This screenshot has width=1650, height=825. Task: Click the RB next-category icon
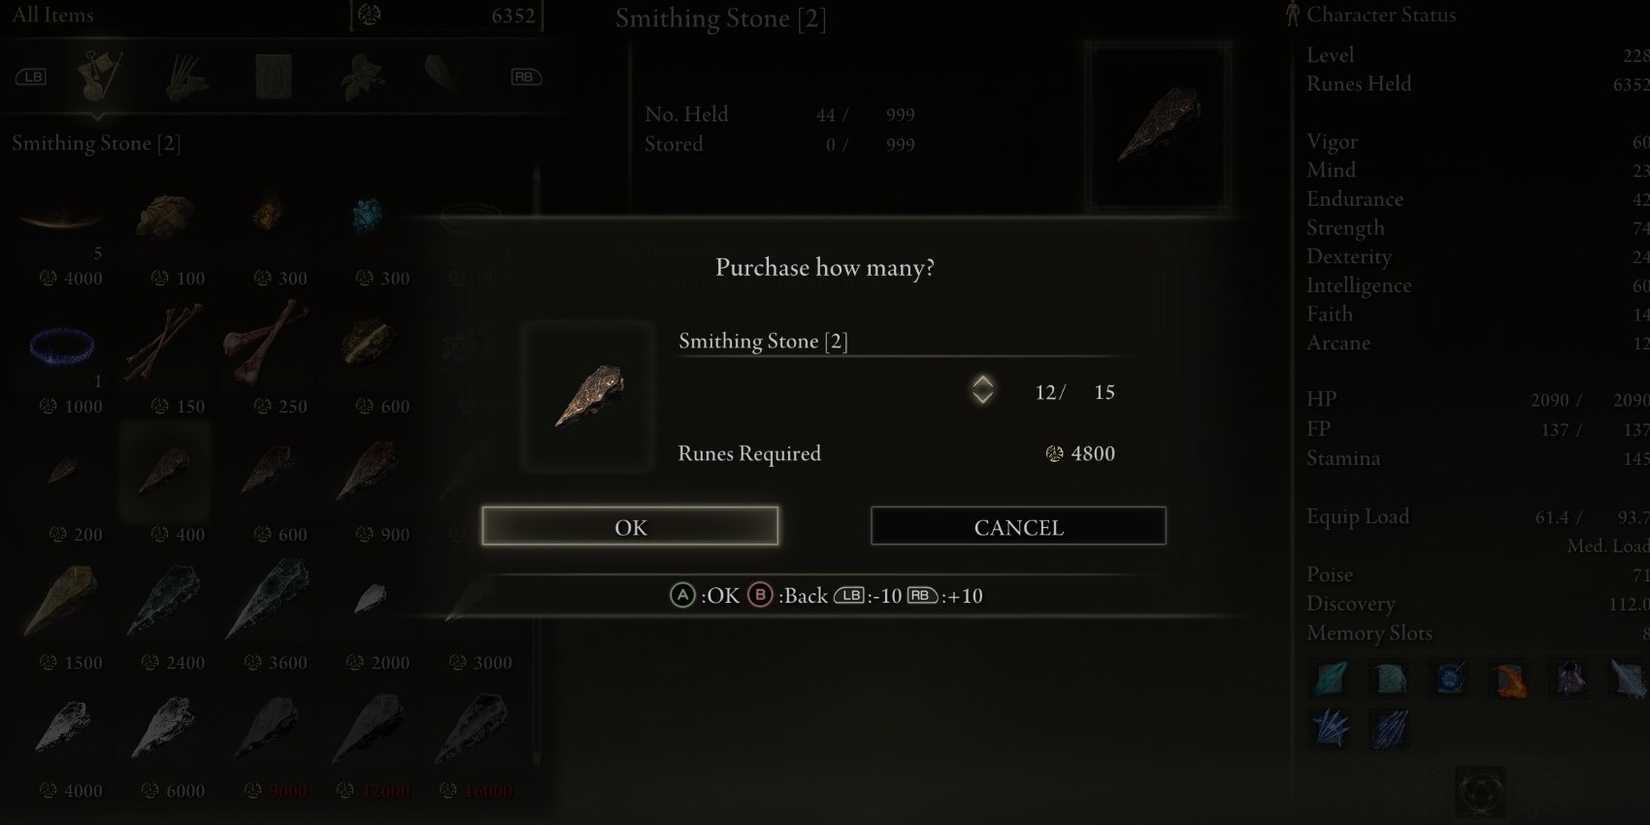pyautogui.click(x=525, y=77)
